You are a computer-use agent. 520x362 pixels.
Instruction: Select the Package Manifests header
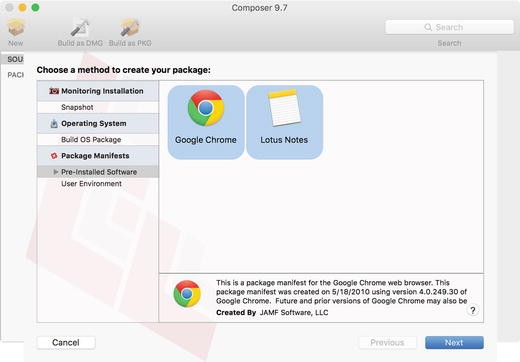pos(98,156)
